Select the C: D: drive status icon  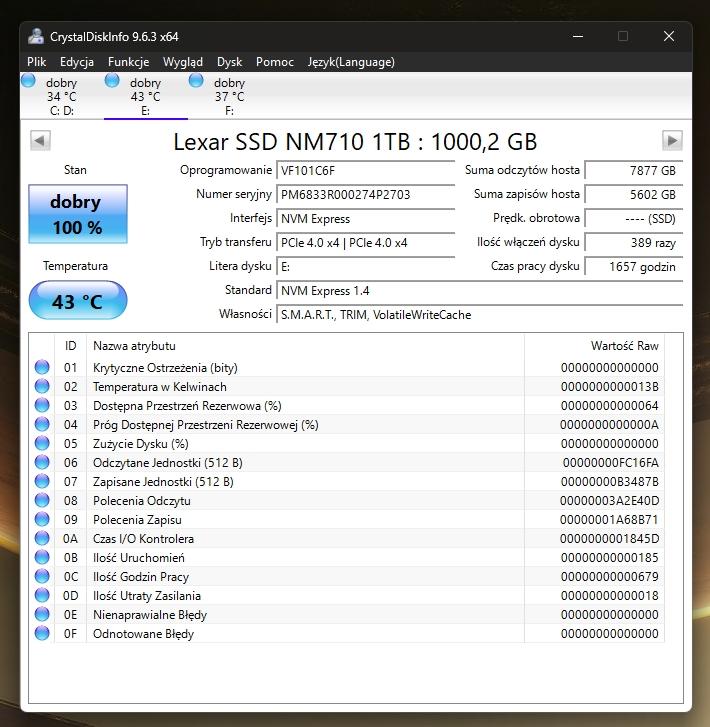[x=28, y=81]
